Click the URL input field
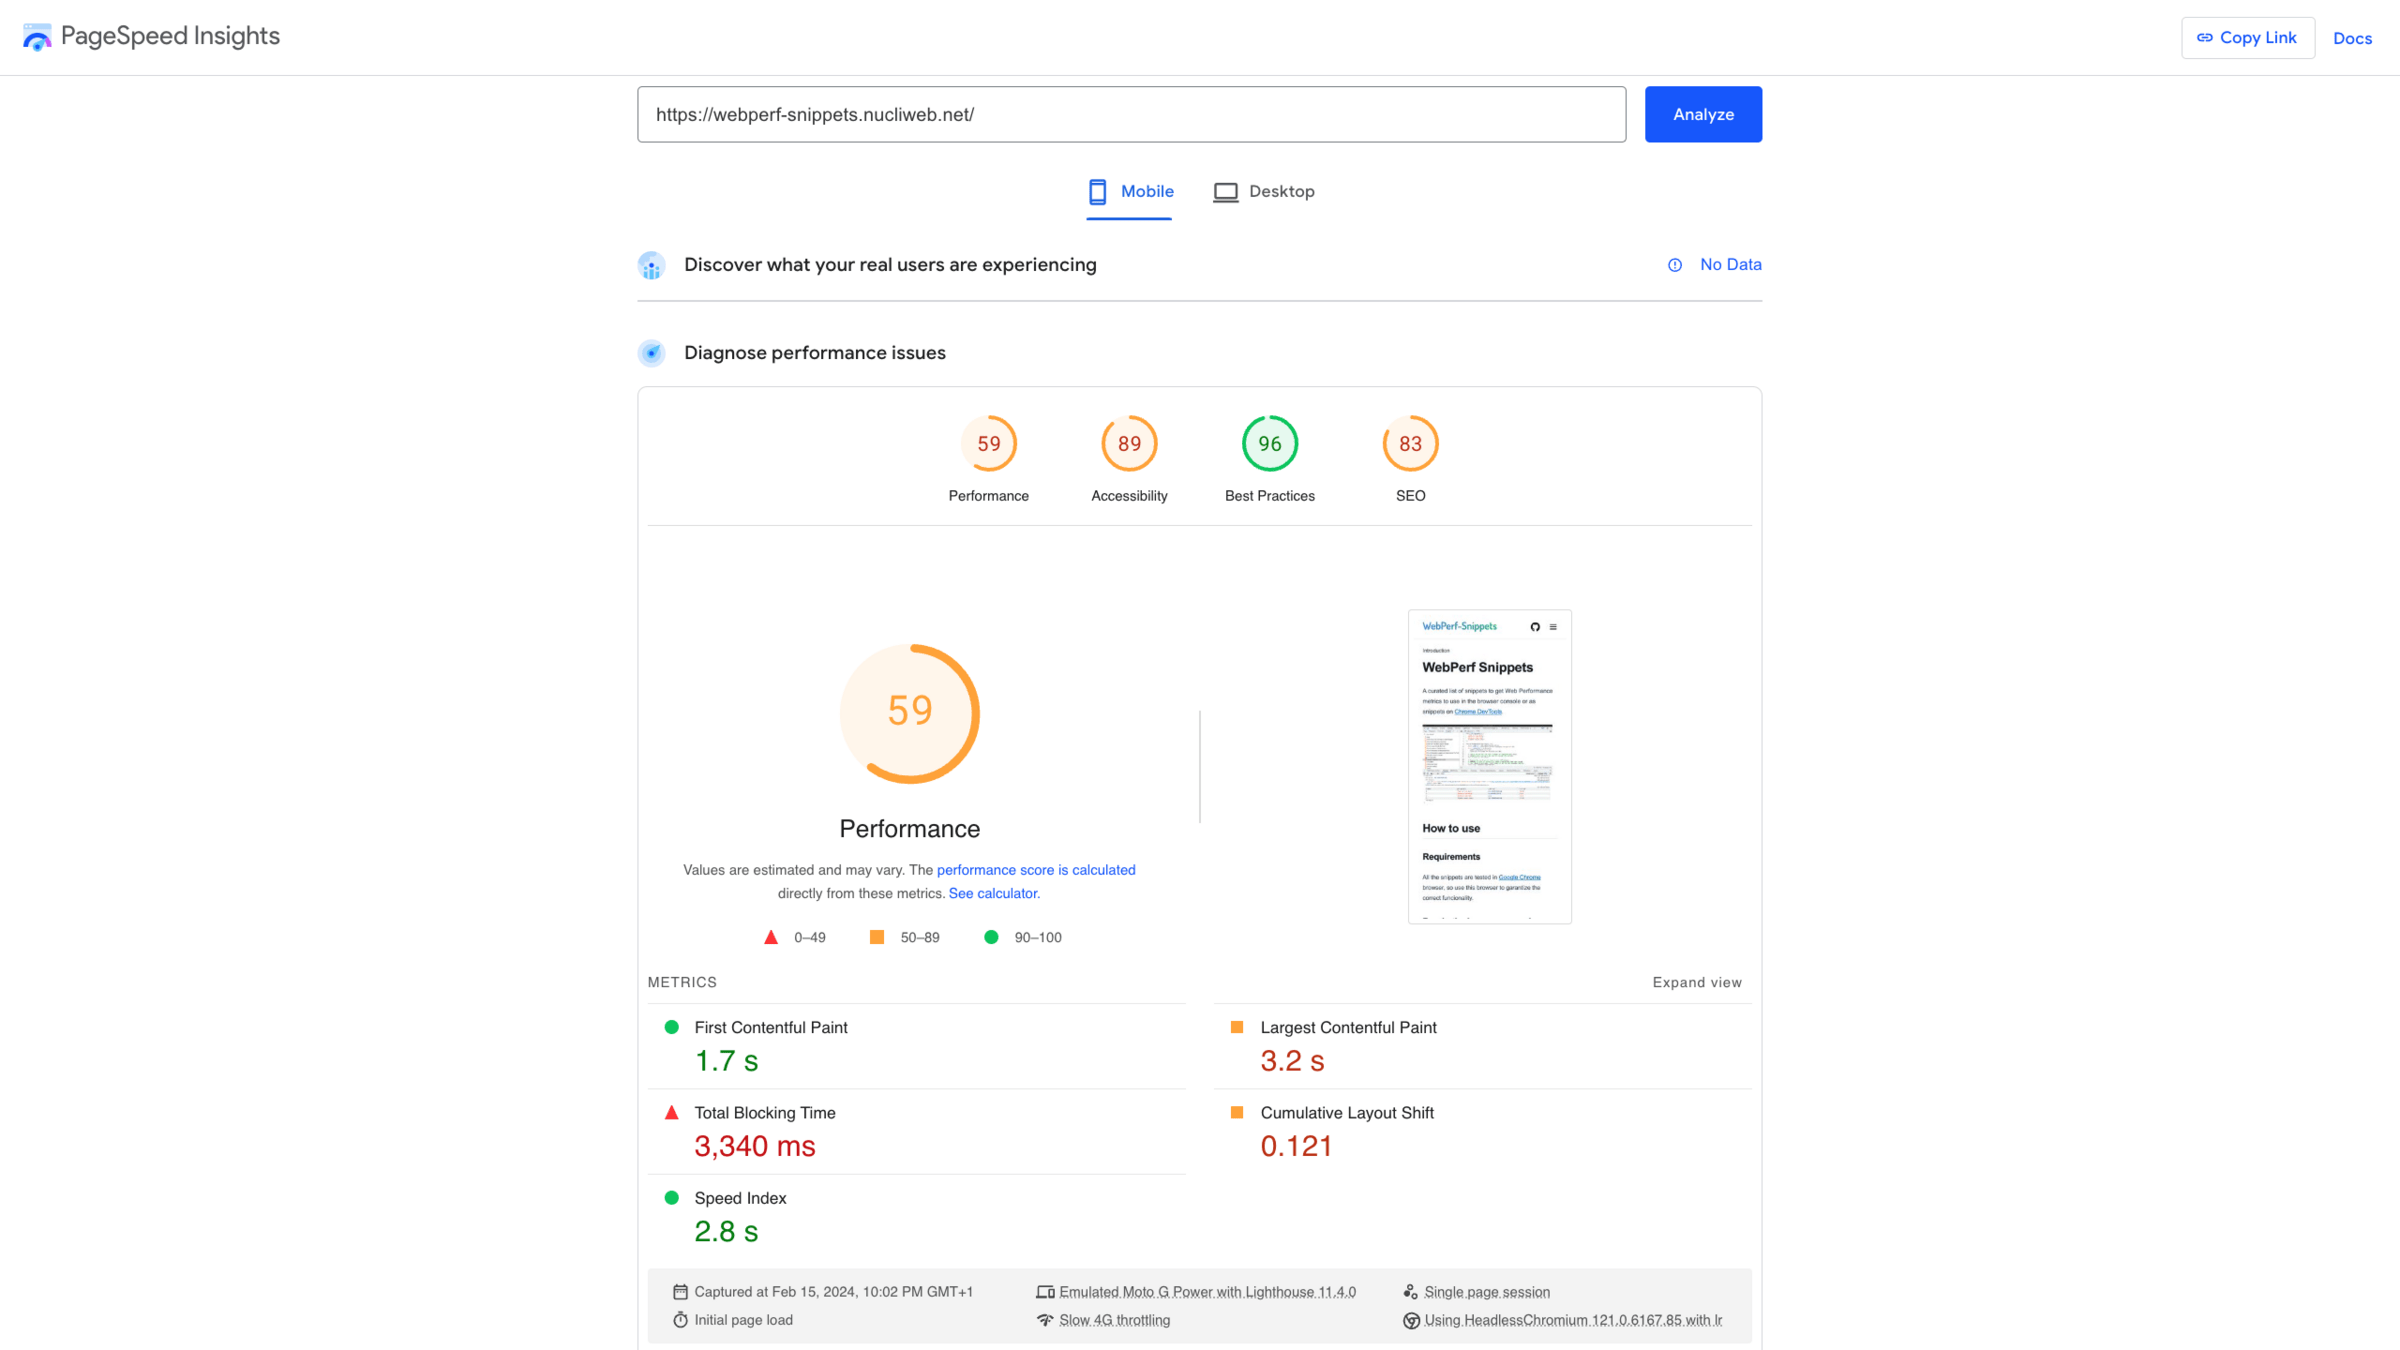The image size is (2400, 1350). tap(1131, 114)
